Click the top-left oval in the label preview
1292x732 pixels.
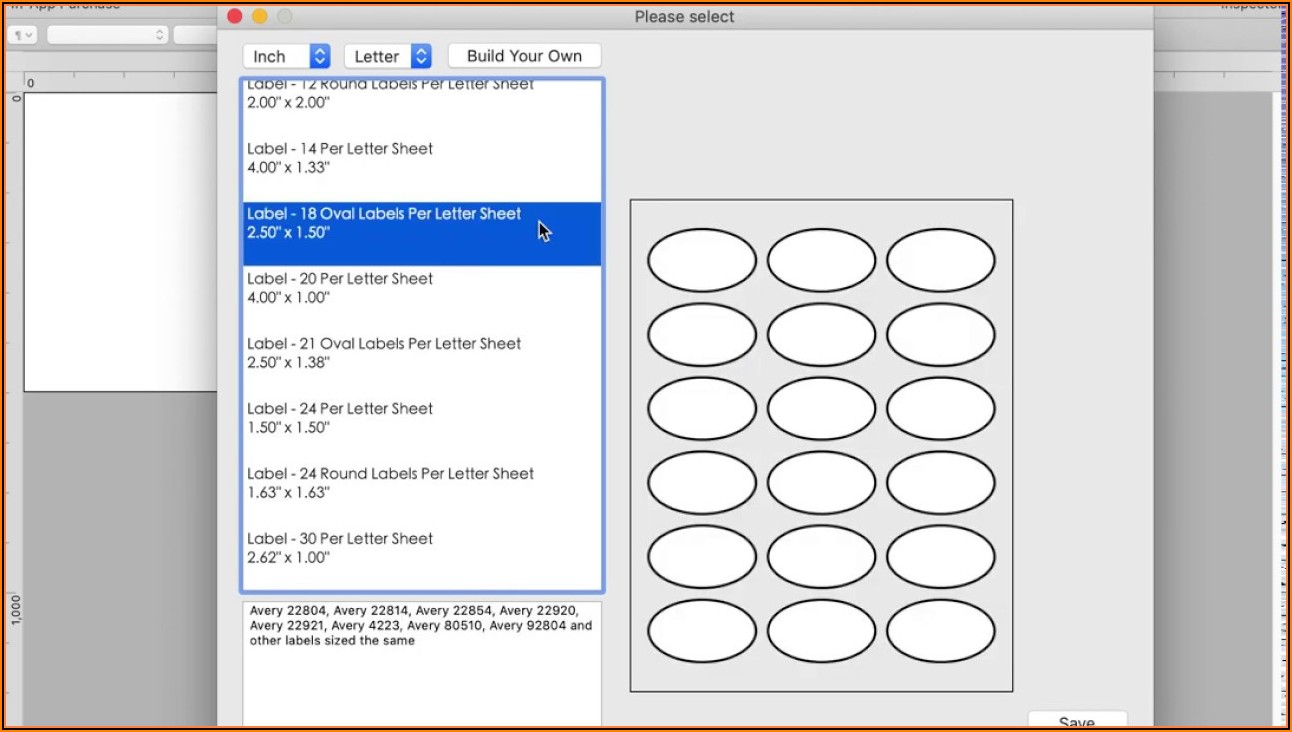[x=701, y=260]
